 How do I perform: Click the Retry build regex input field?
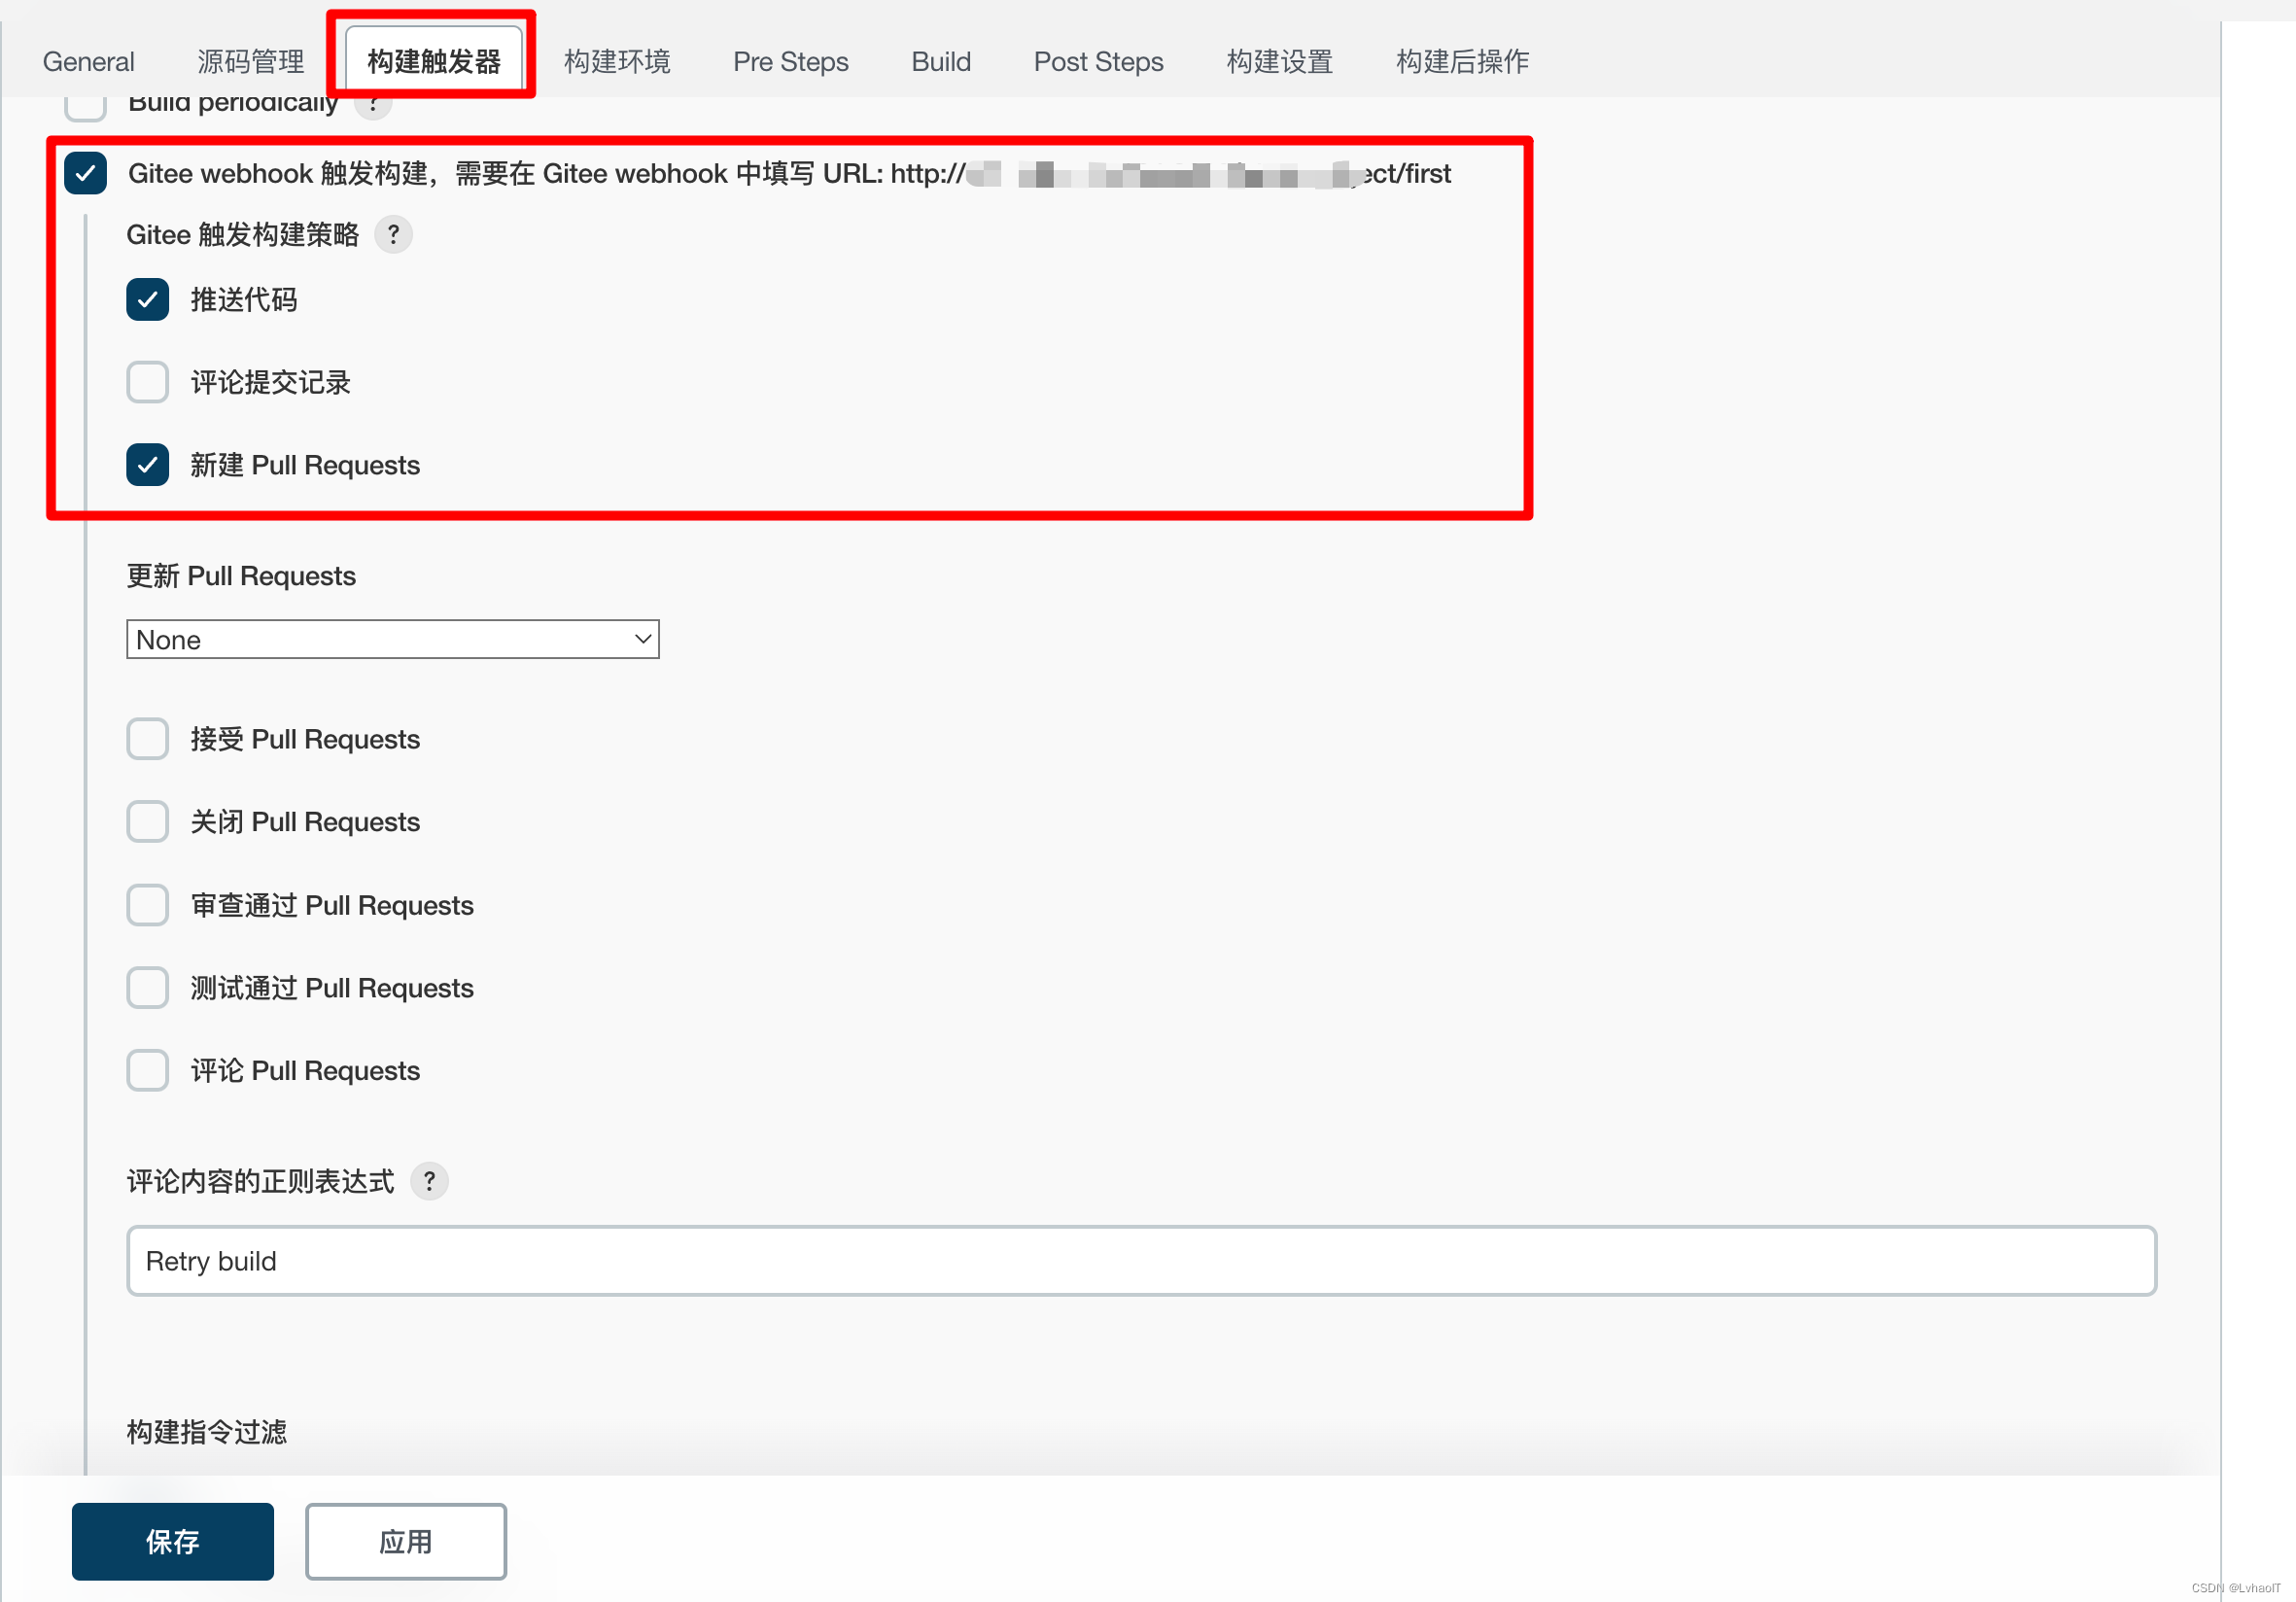(1140, 1261)
